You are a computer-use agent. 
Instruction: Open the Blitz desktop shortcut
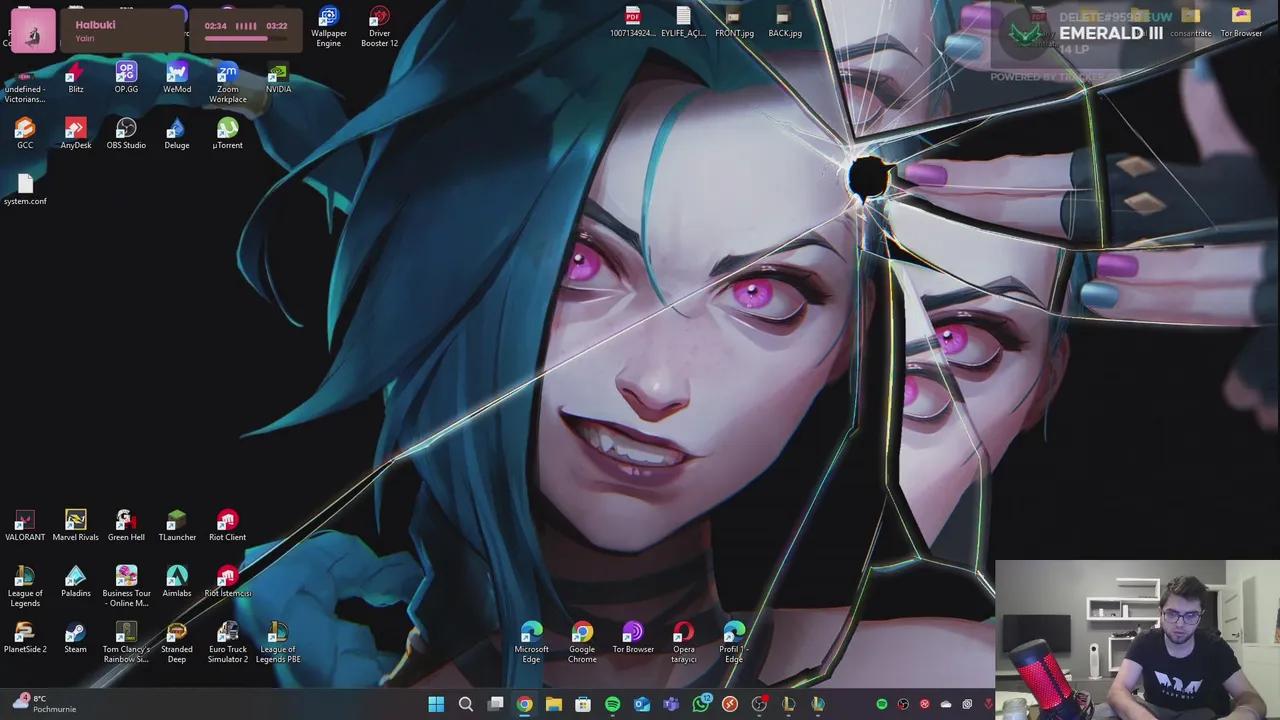point(76,78)
